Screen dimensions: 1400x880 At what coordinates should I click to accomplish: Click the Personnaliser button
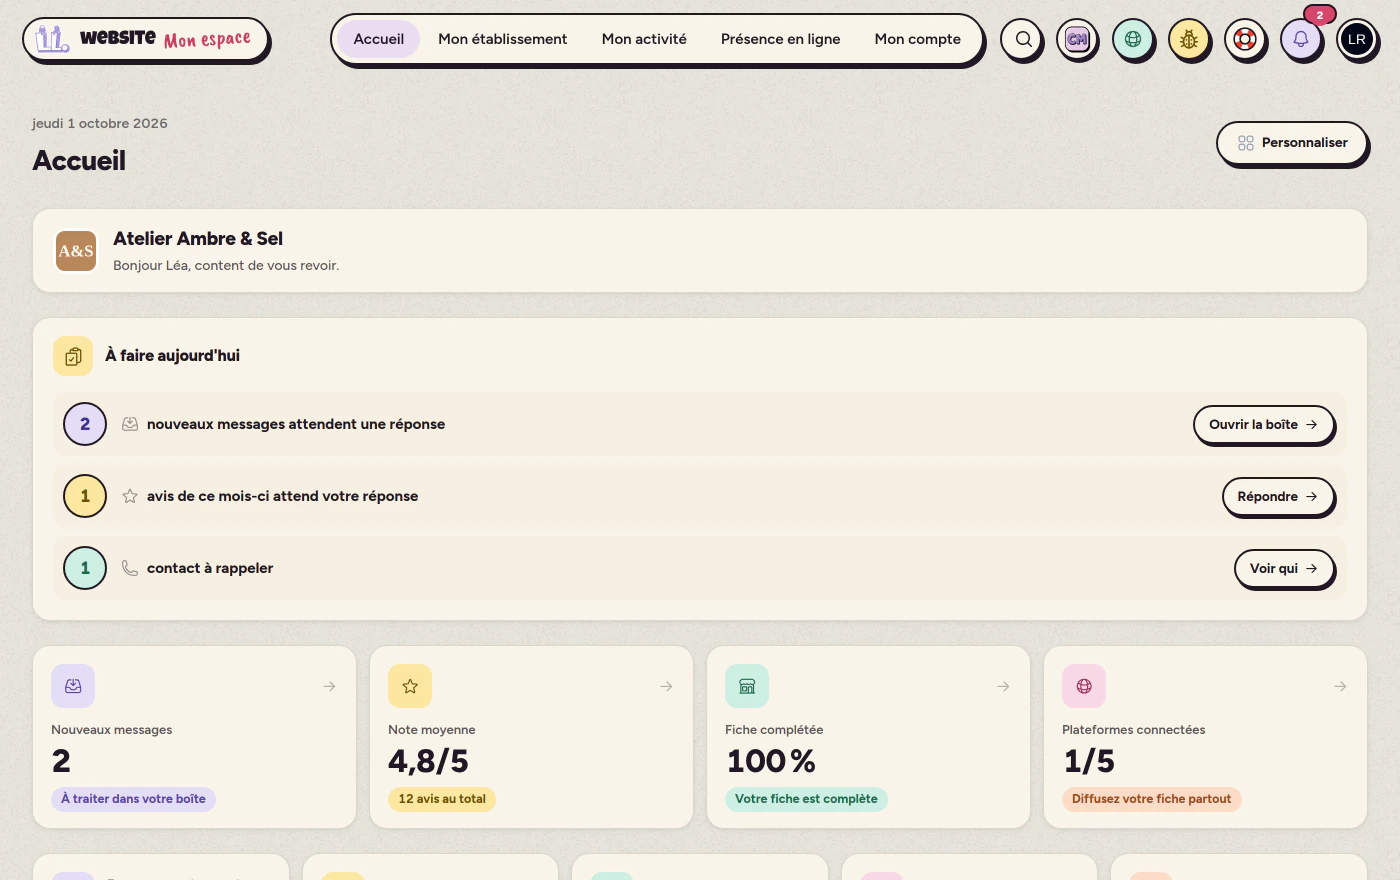pos(1292,143)
